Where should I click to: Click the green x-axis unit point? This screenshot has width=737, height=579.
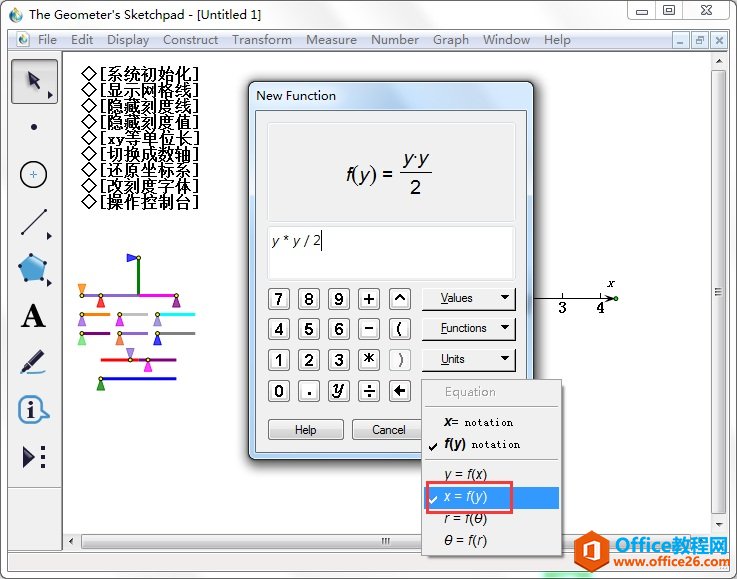click(x=616, y=298)
